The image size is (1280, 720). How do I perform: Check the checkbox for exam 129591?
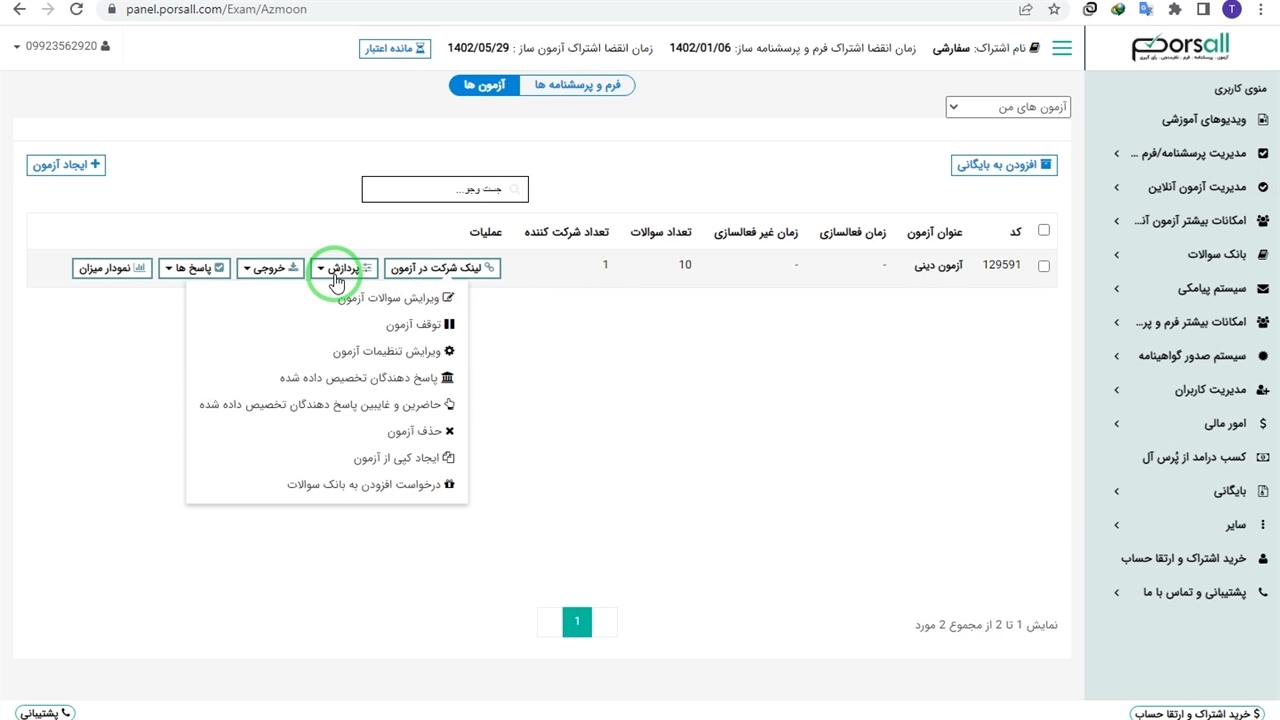[x=1044, y=267]
